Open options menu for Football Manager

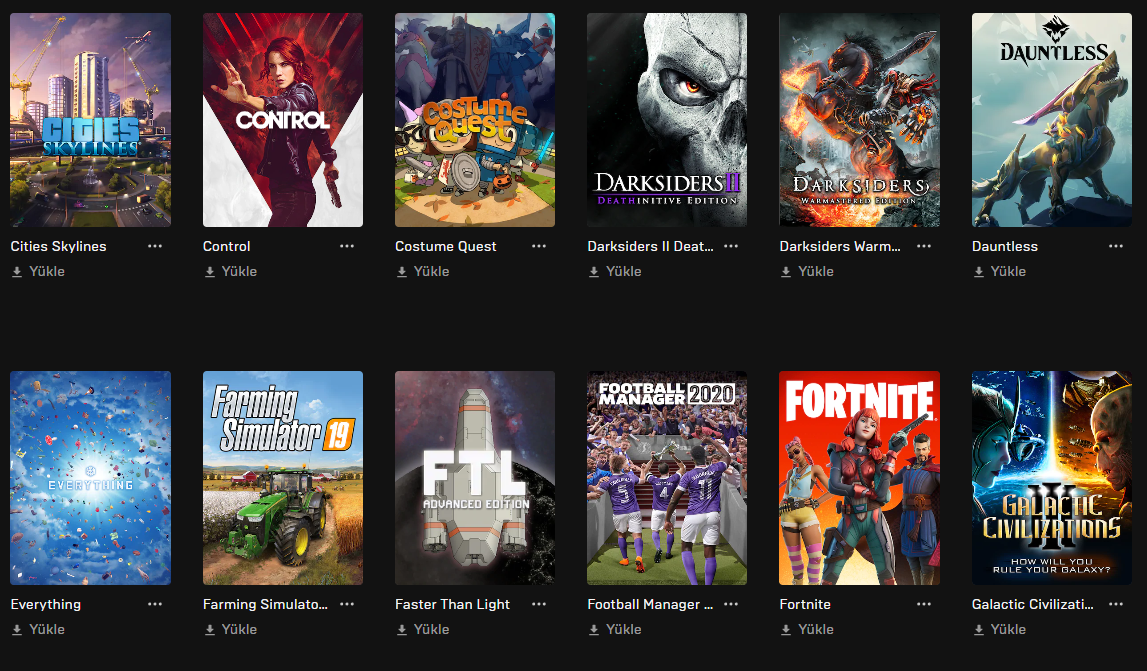point(732,604)
